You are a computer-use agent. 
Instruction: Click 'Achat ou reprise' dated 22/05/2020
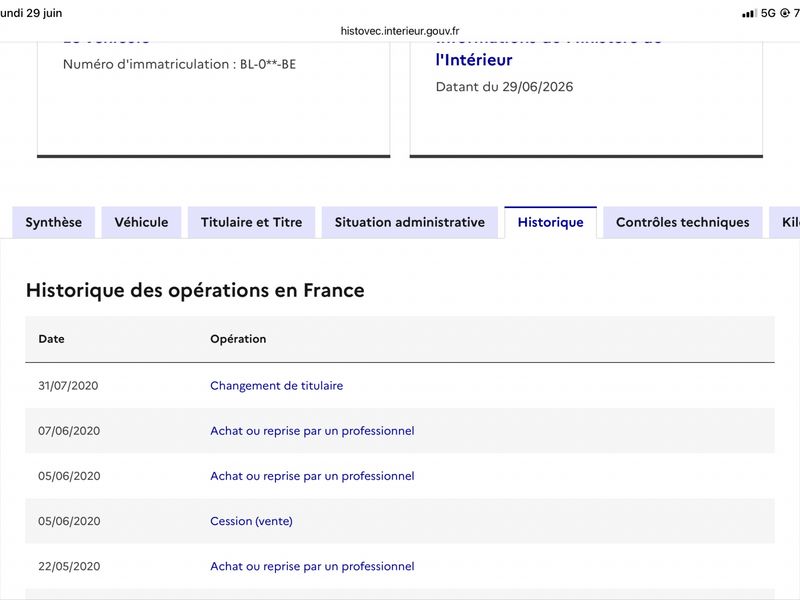point(312,566)
